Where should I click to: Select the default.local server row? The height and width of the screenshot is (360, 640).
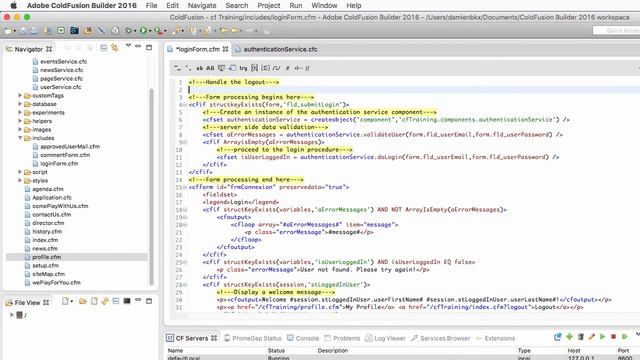coord(402,358)
